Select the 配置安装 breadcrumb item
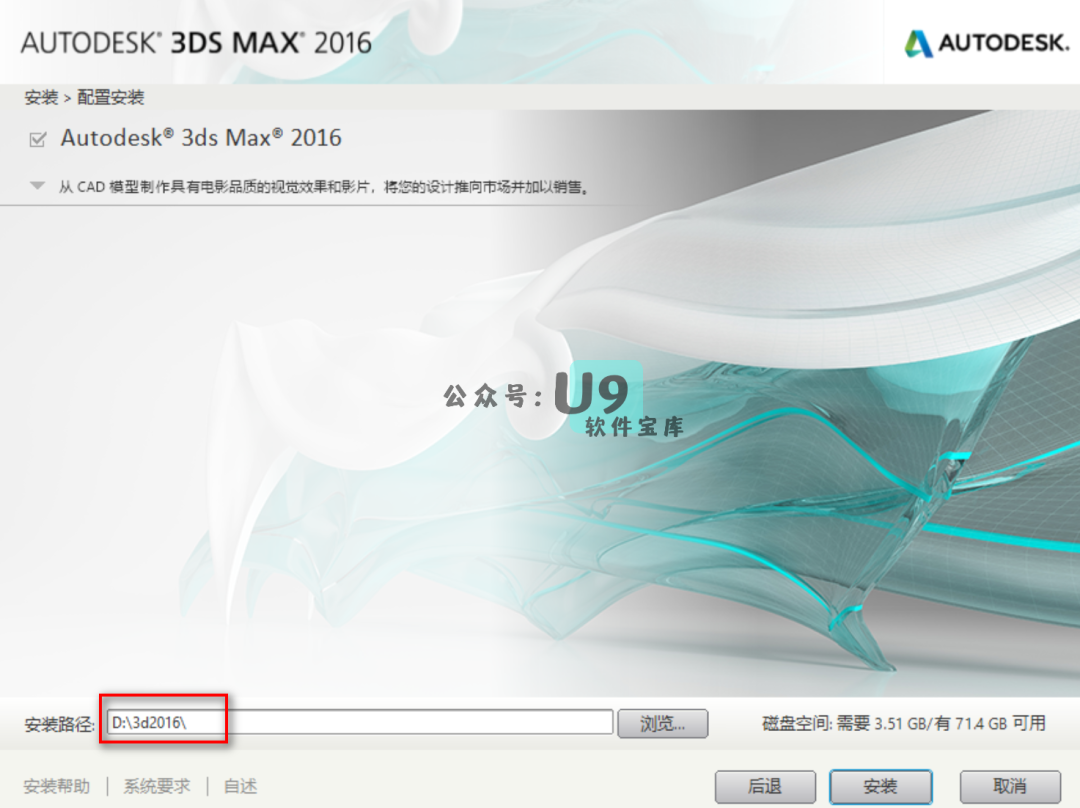 (x=111, y=98)
